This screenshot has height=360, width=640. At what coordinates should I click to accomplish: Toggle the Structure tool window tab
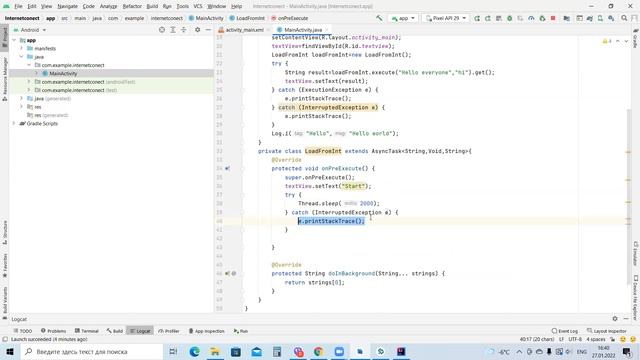click(4, 232)
